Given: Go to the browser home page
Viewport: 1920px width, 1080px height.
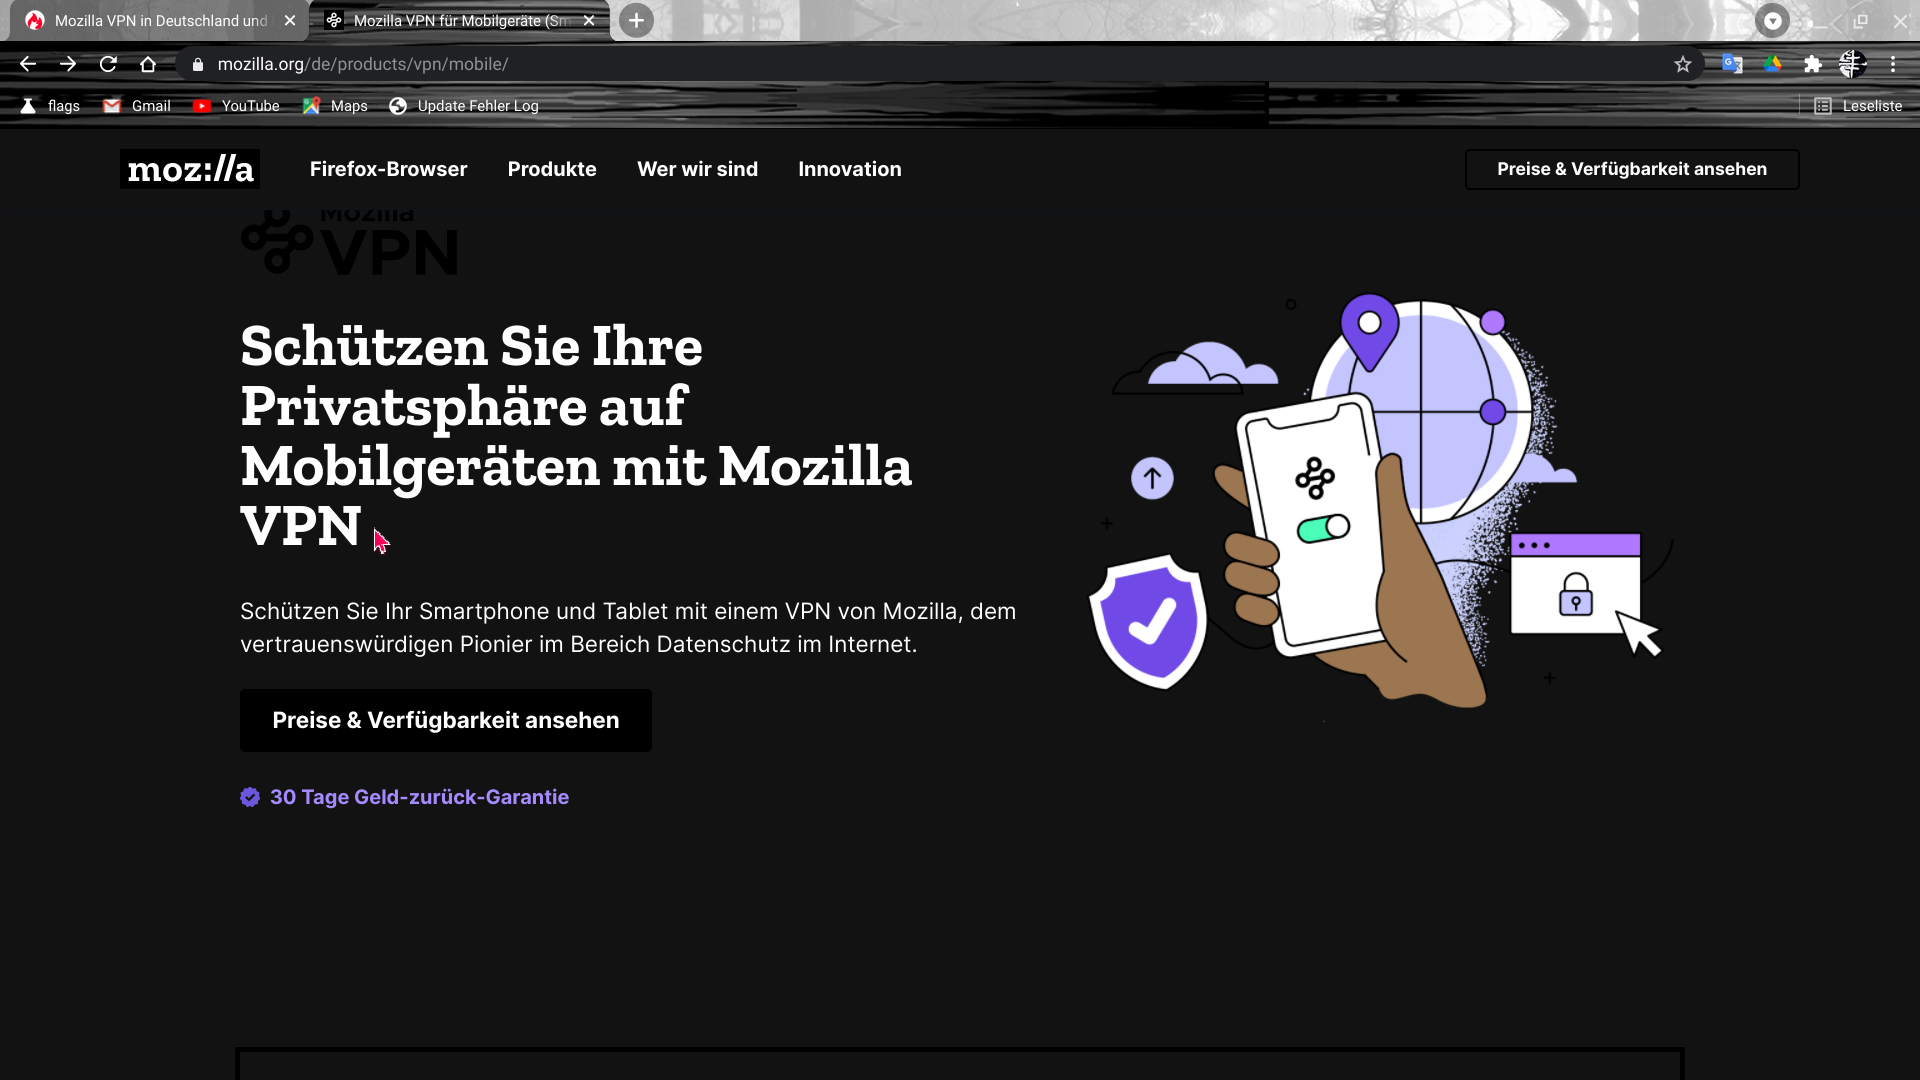Looking at the screenshot, I should coord(148,64).
